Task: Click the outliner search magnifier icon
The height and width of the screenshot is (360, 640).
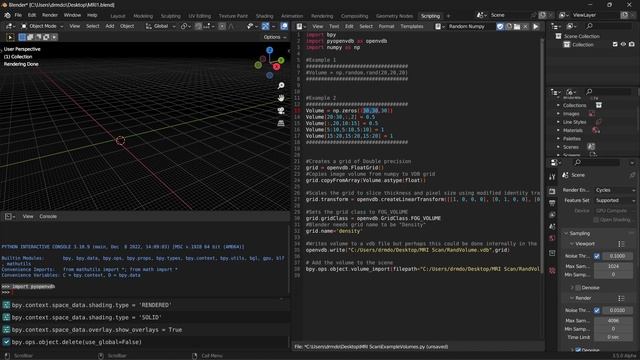Action: (589, 27)
